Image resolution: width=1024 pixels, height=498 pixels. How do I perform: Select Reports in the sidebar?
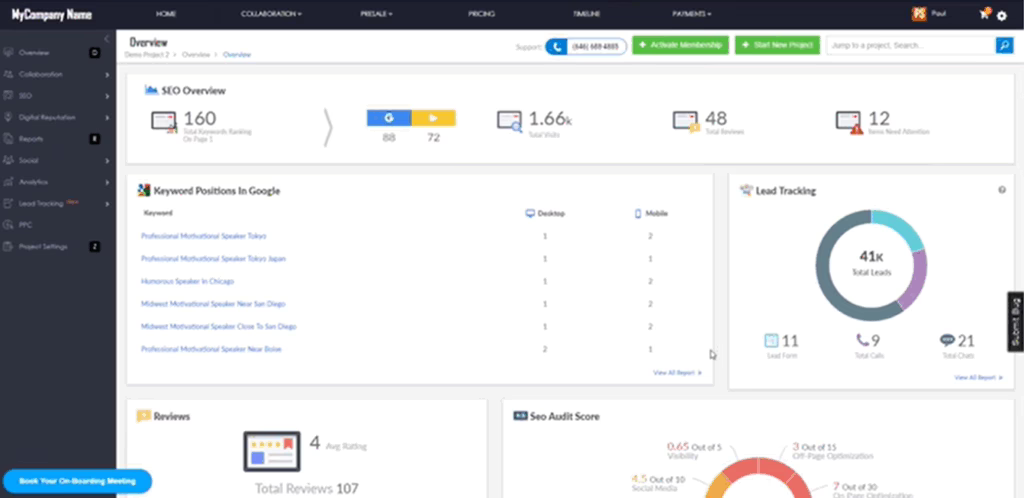31,139
